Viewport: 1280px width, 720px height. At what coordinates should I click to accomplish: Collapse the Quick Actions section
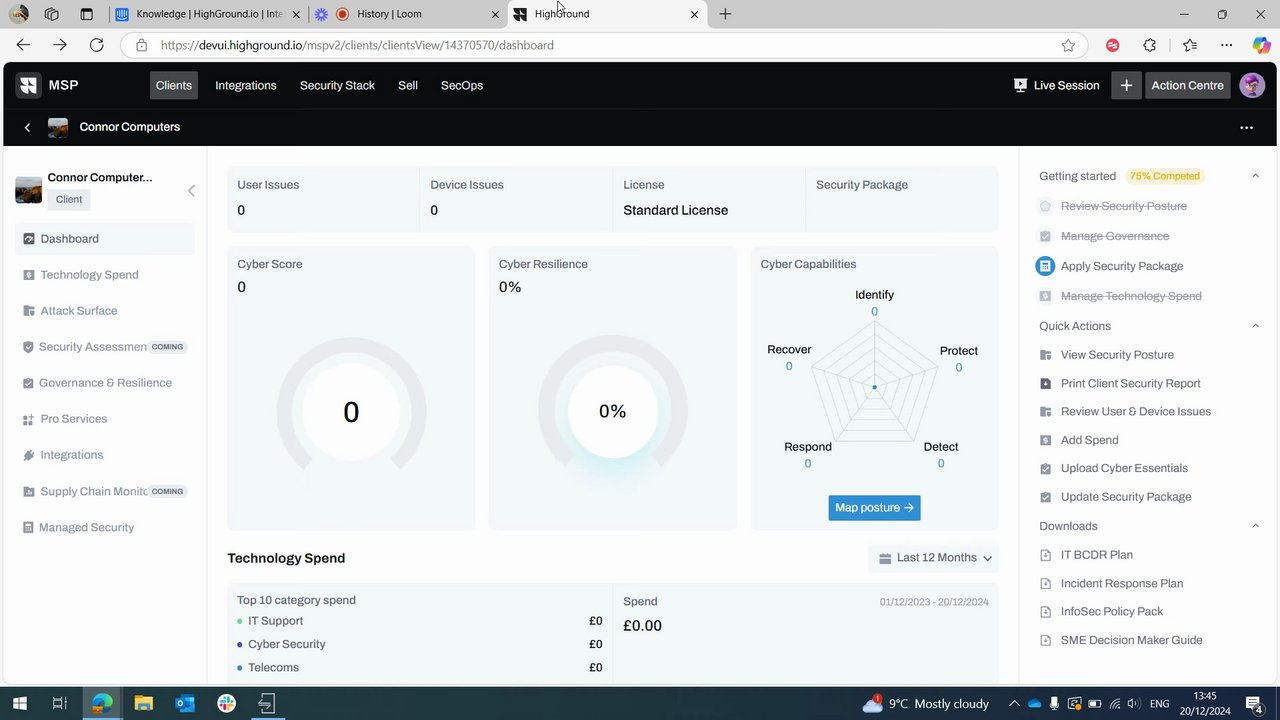point(1256,326)
